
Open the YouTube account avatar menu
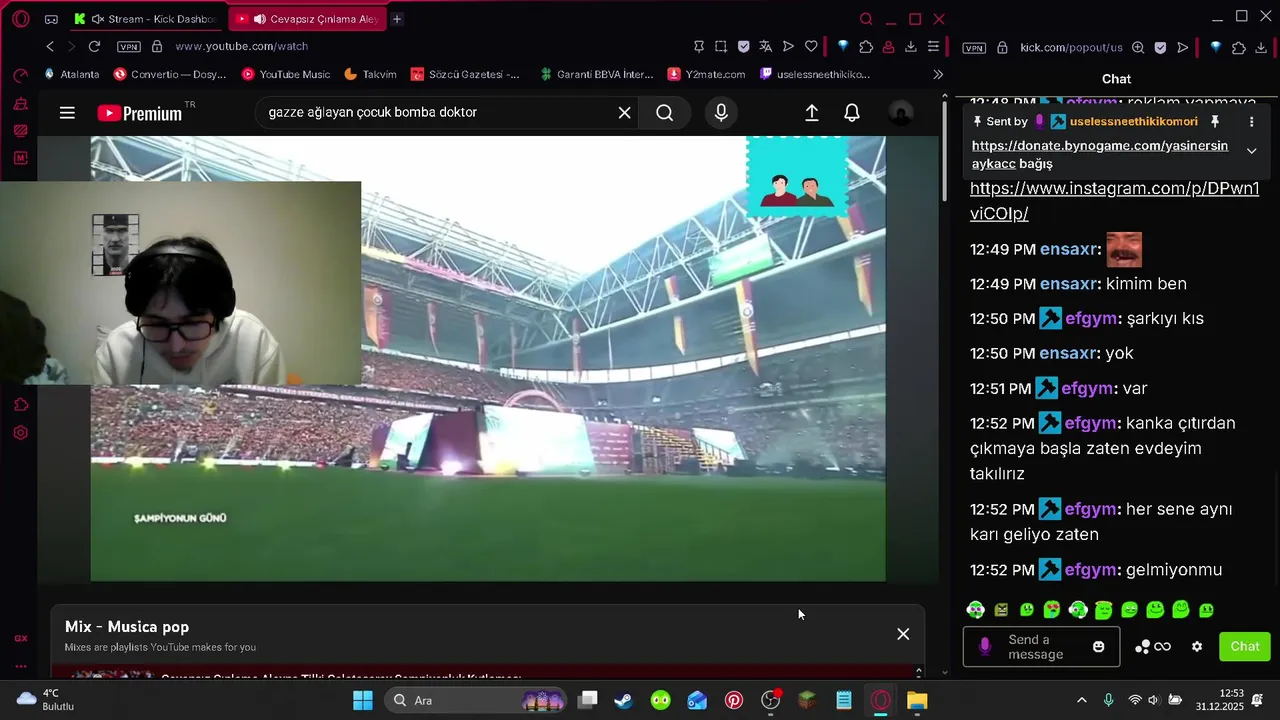click(901, 113)
